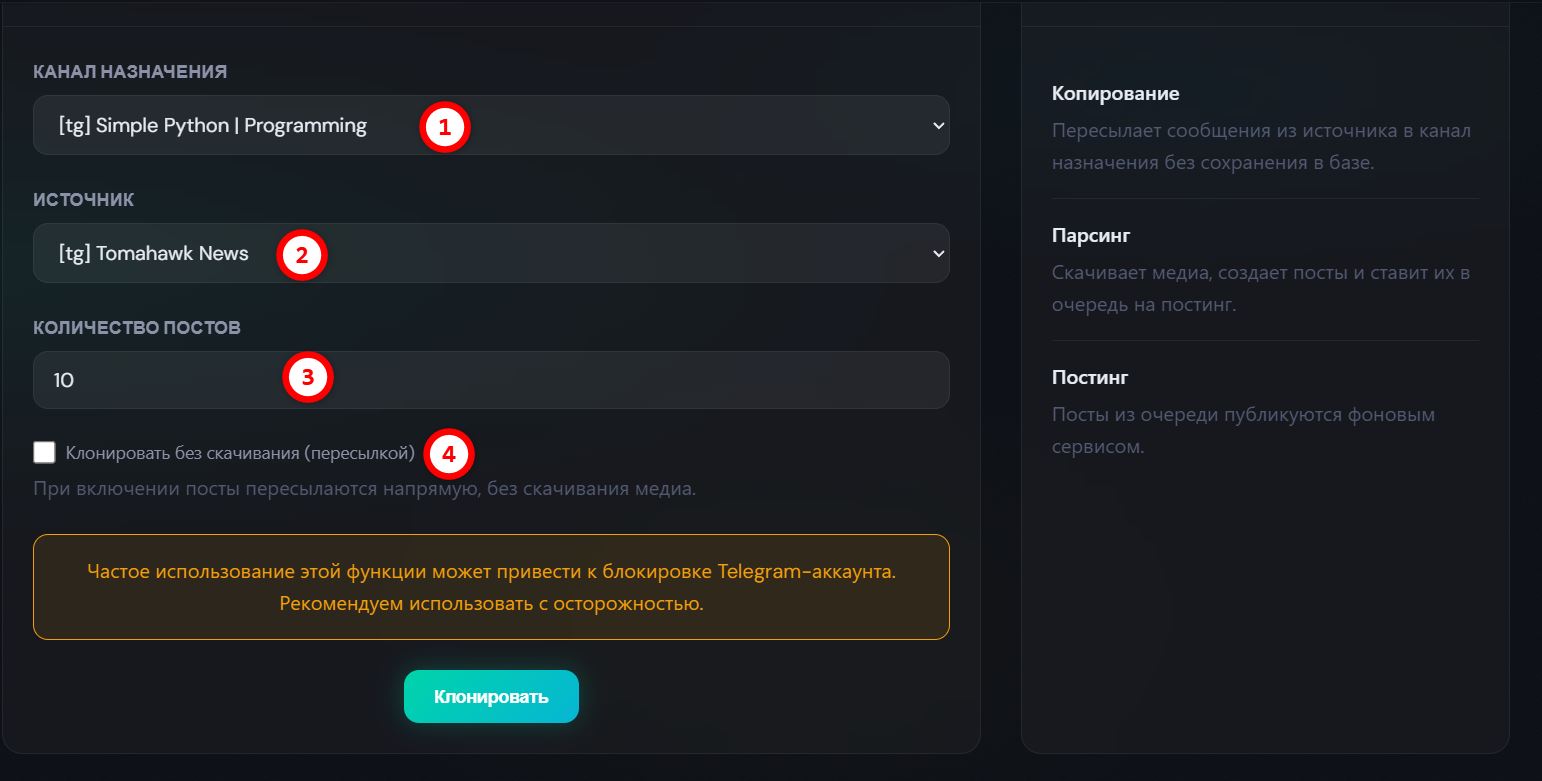Select the Копирование heading in the side panel
The height and width of the screenshot is (781, 1542).
click(x=1116, y=93)
